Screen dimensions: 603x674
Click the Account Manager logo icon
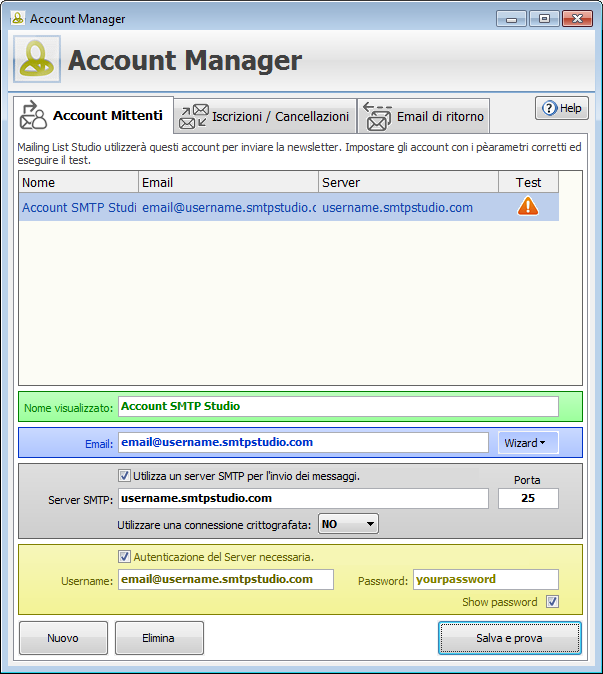37,60
